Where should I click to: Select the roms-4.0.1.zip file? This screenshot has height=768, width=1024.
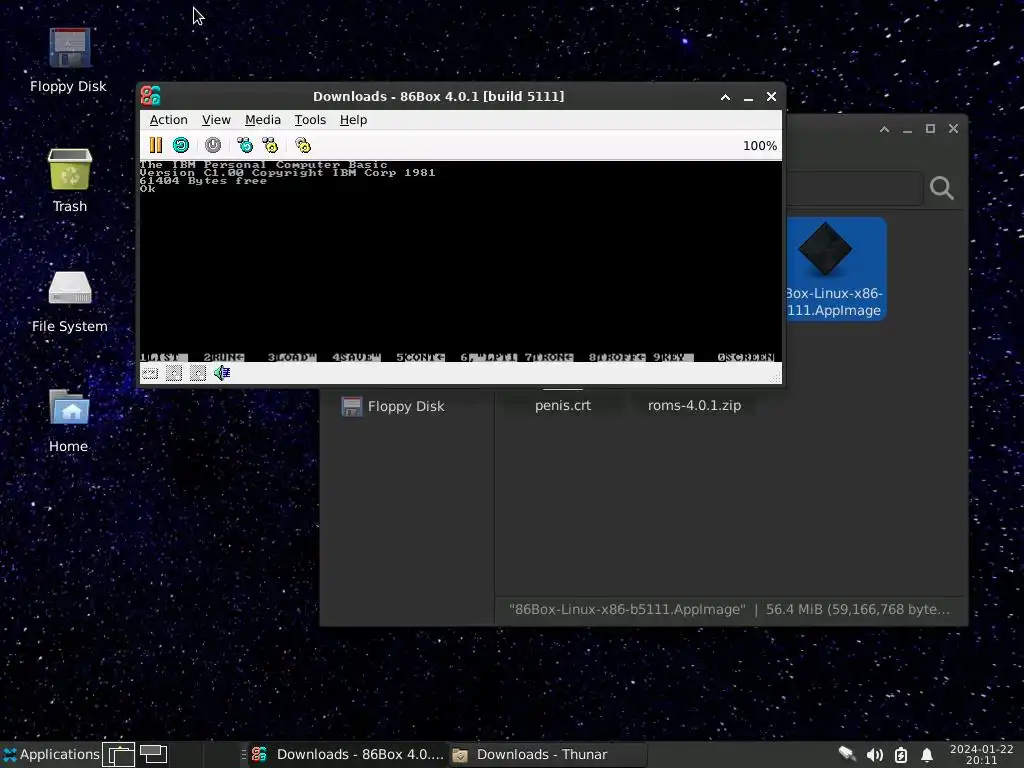pos(694,405)
